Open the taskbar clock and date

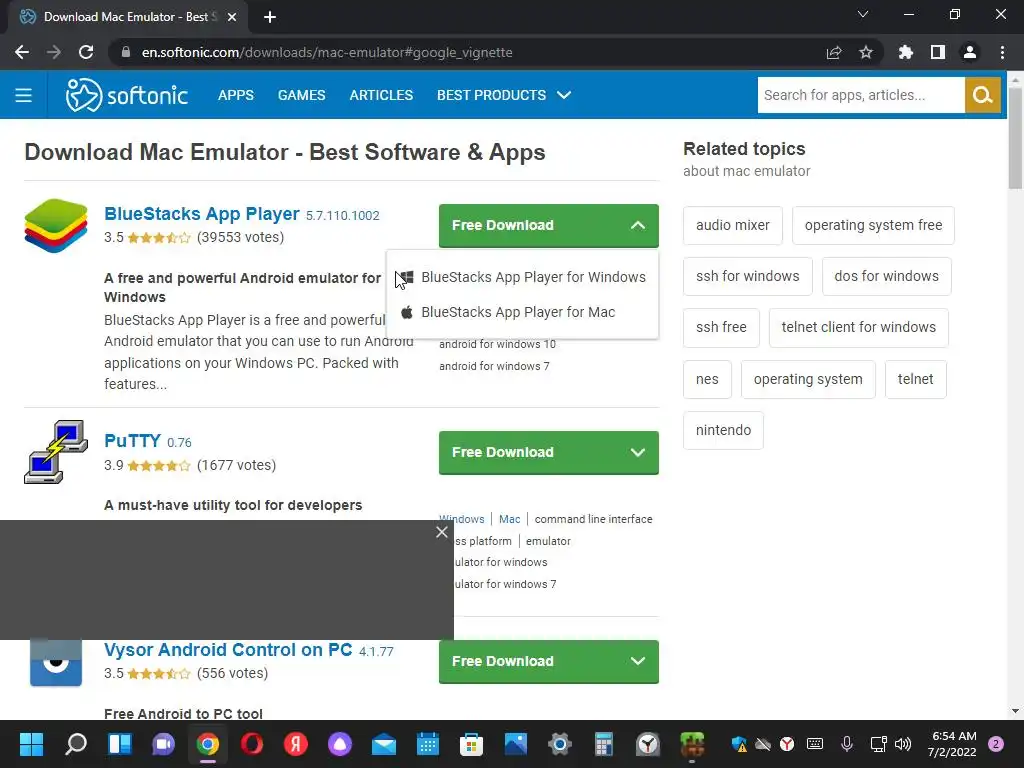pos(952,744)
